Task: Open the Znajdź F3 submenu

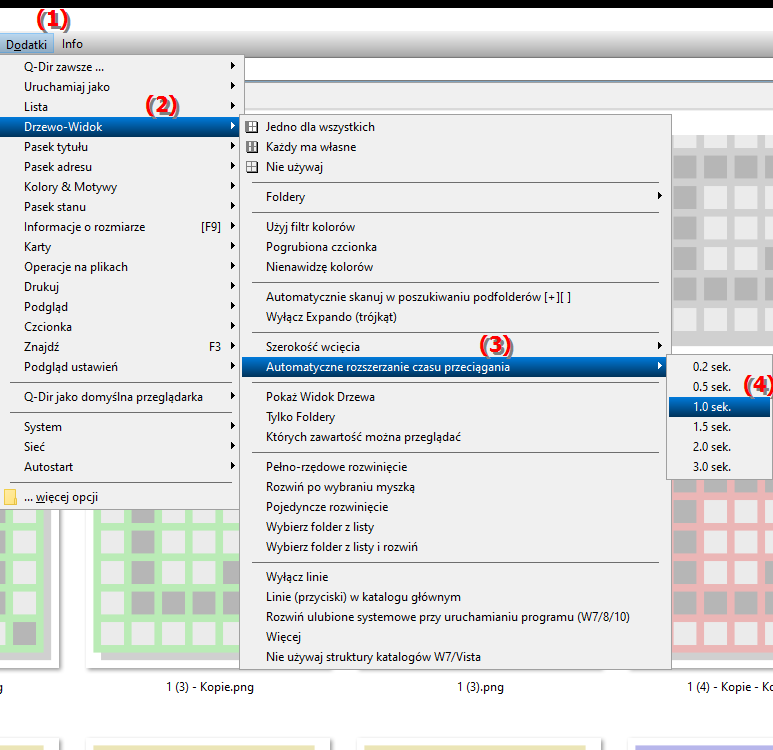Action: (121, 347)
